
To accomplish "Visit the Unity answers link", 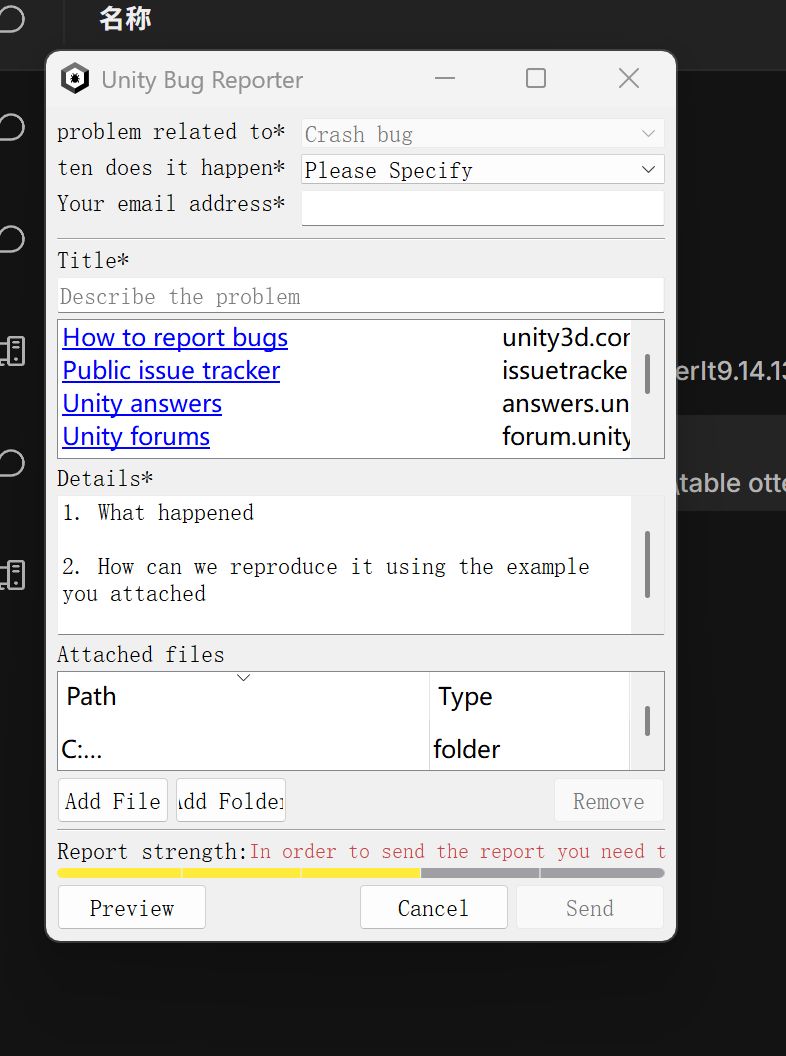I will [142, 403].
